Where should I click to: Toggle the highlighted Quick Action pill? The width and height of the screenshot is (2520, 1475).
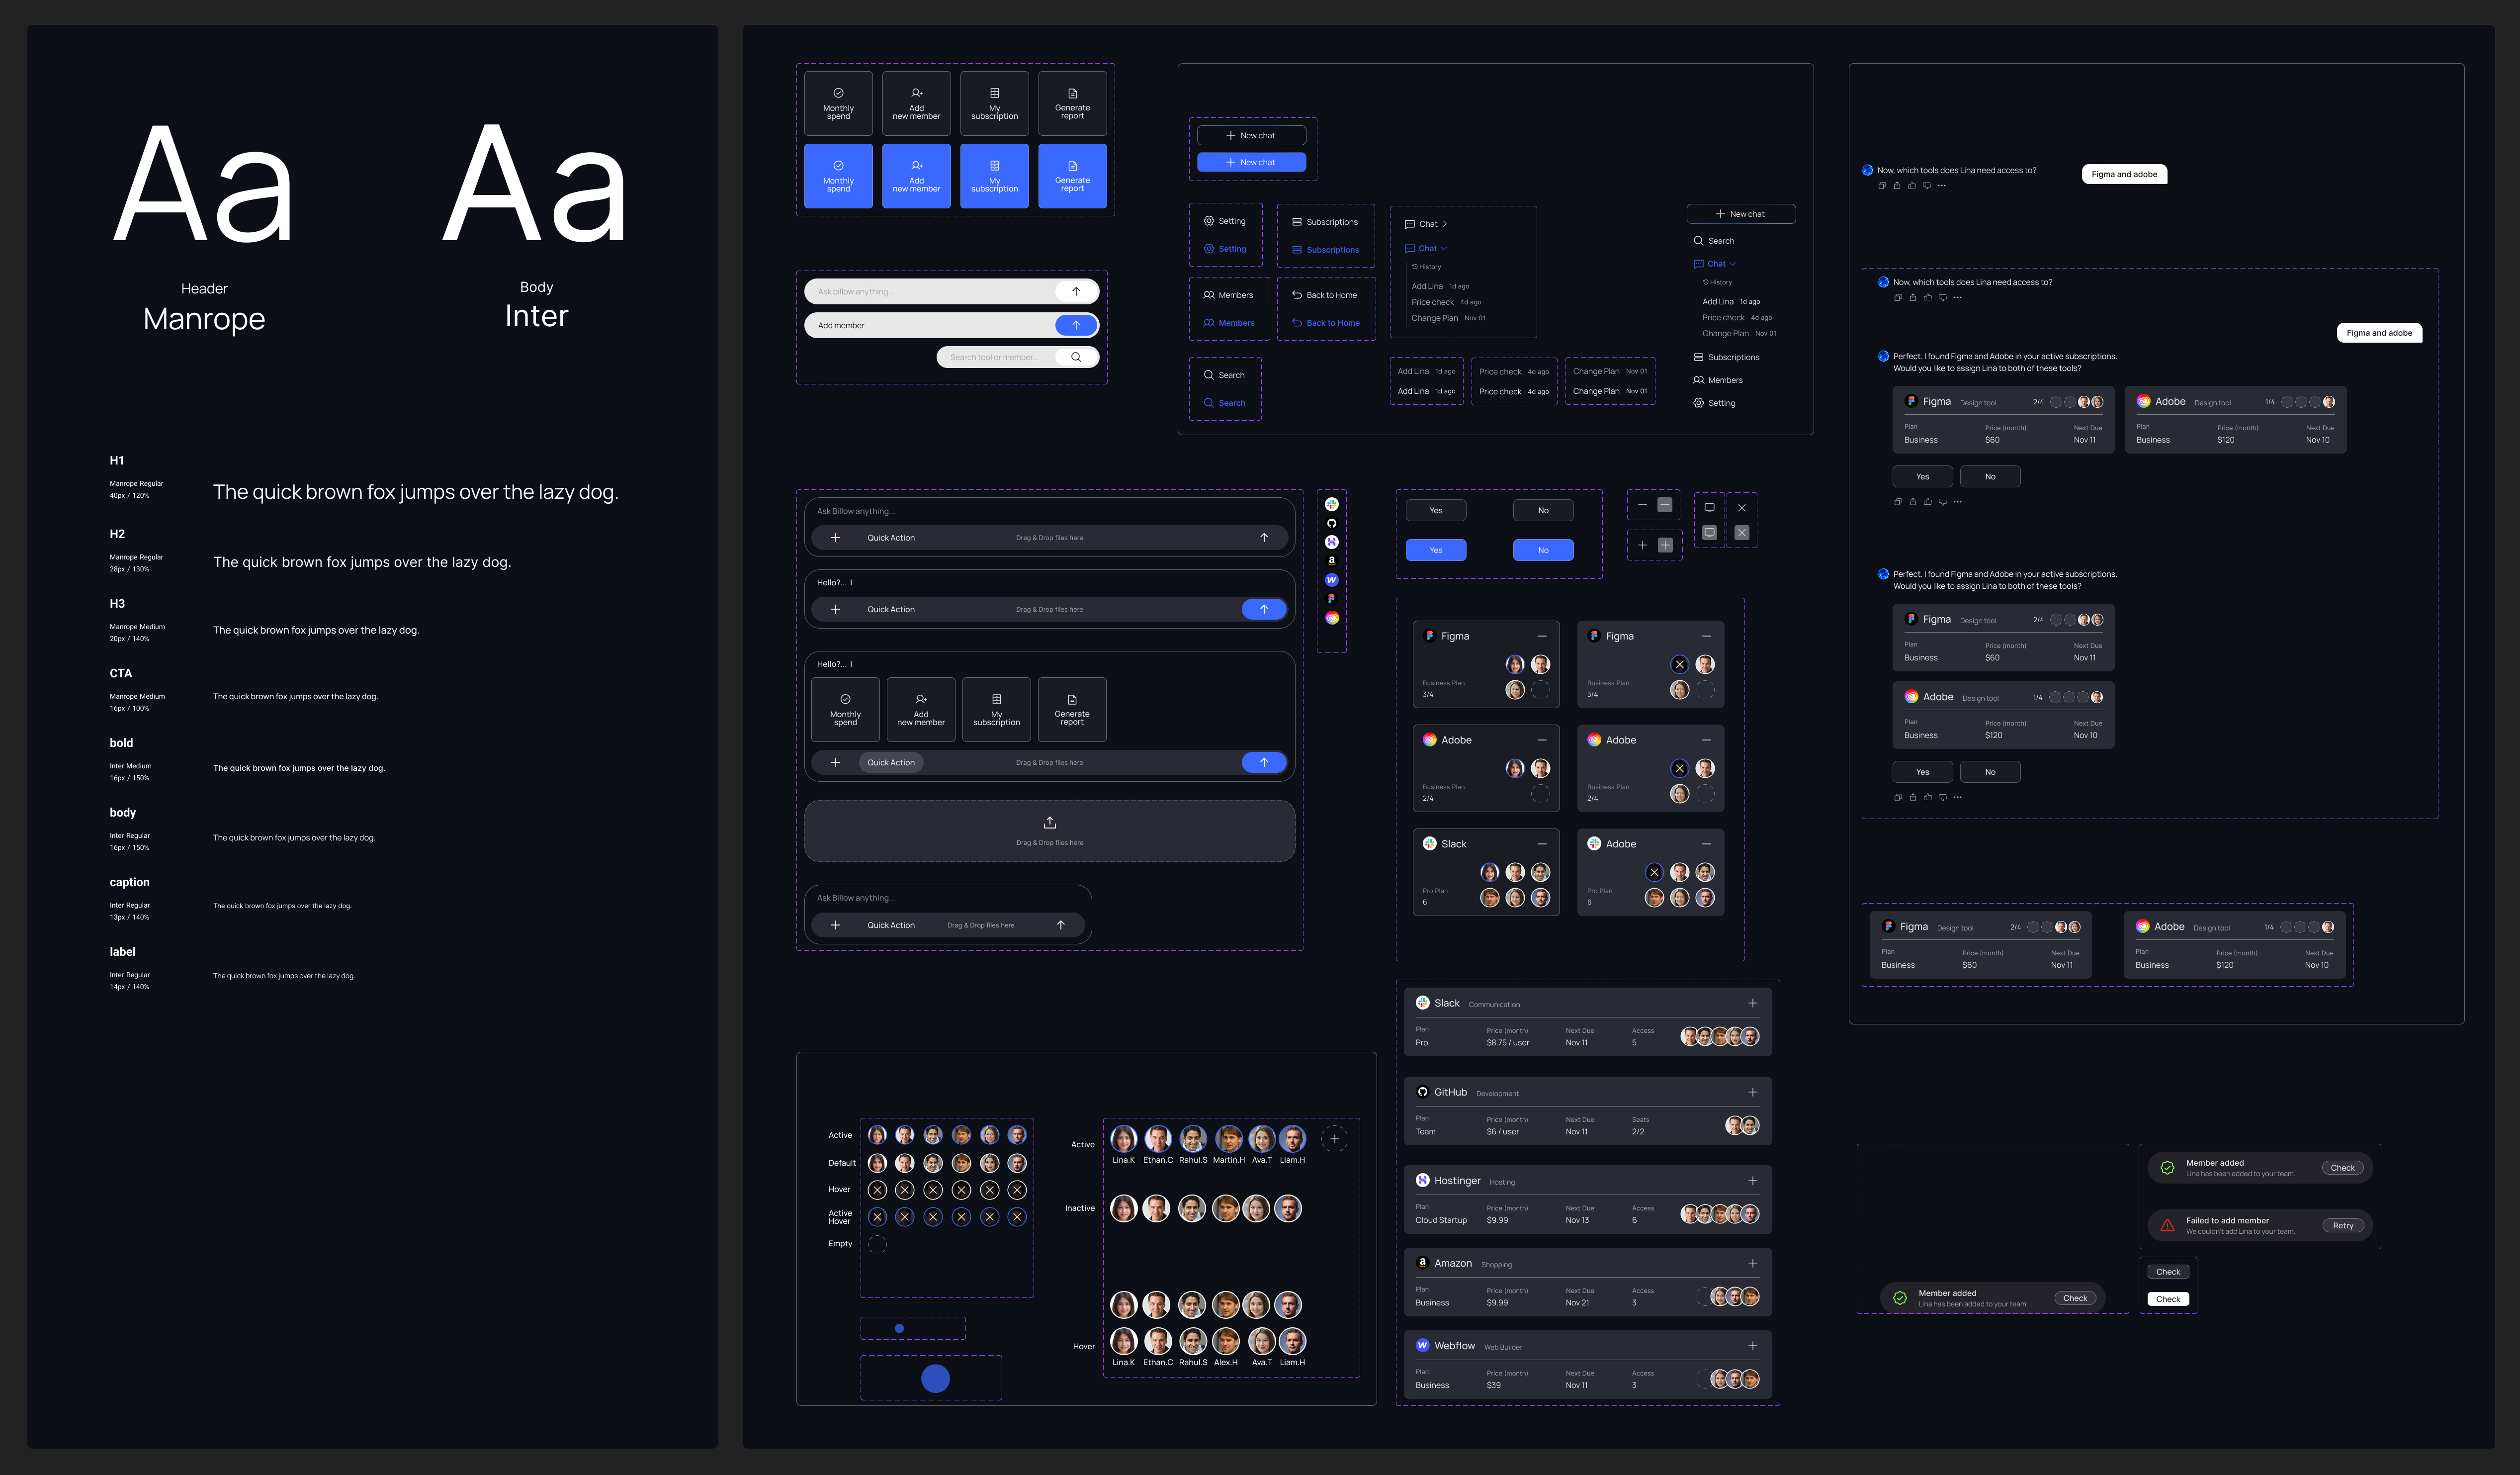click(890, 763)
